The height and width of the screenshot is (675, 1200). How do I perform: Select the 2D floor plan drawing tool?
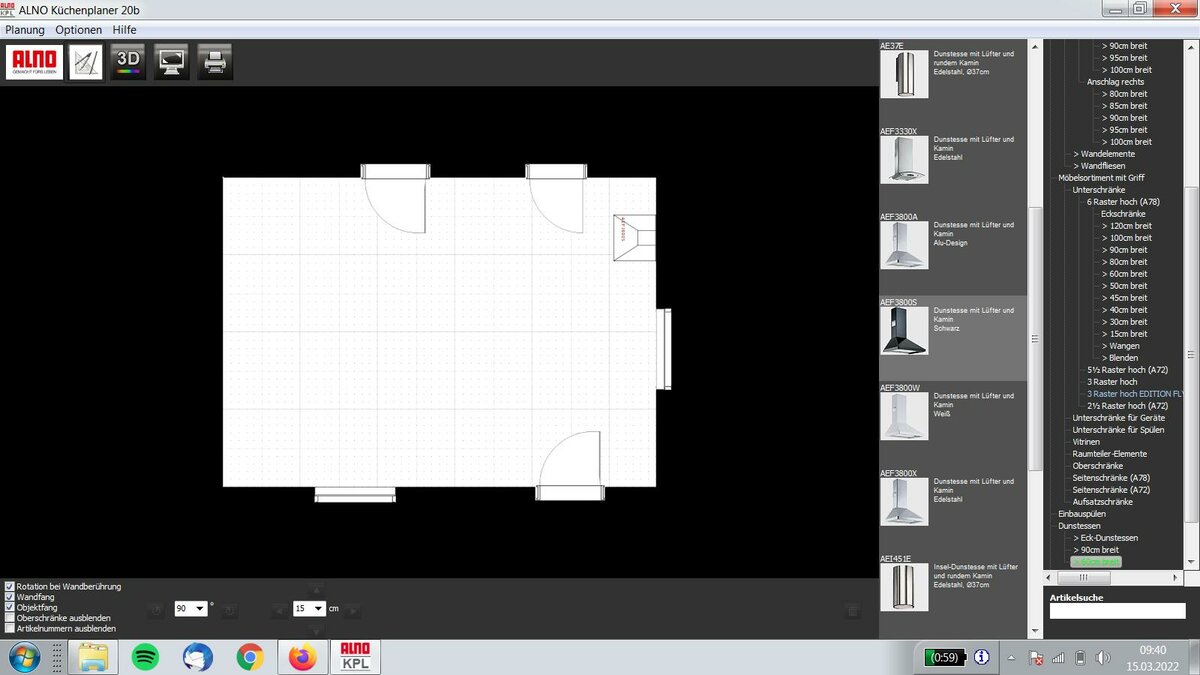[x=86, y=62]
